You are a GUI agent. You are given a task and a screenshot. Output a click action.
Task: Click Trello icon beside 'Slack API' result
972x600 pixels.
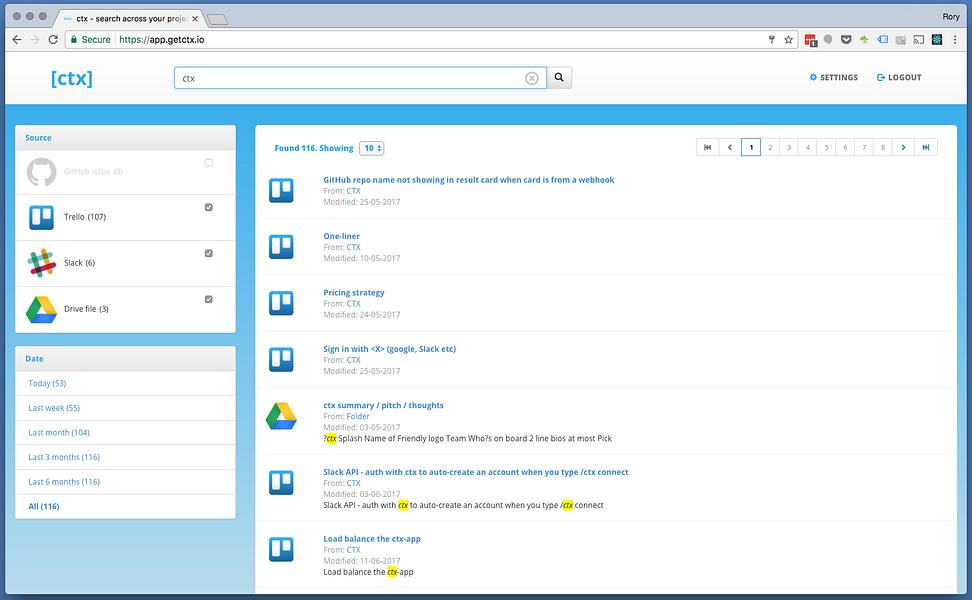pos(281,483)
